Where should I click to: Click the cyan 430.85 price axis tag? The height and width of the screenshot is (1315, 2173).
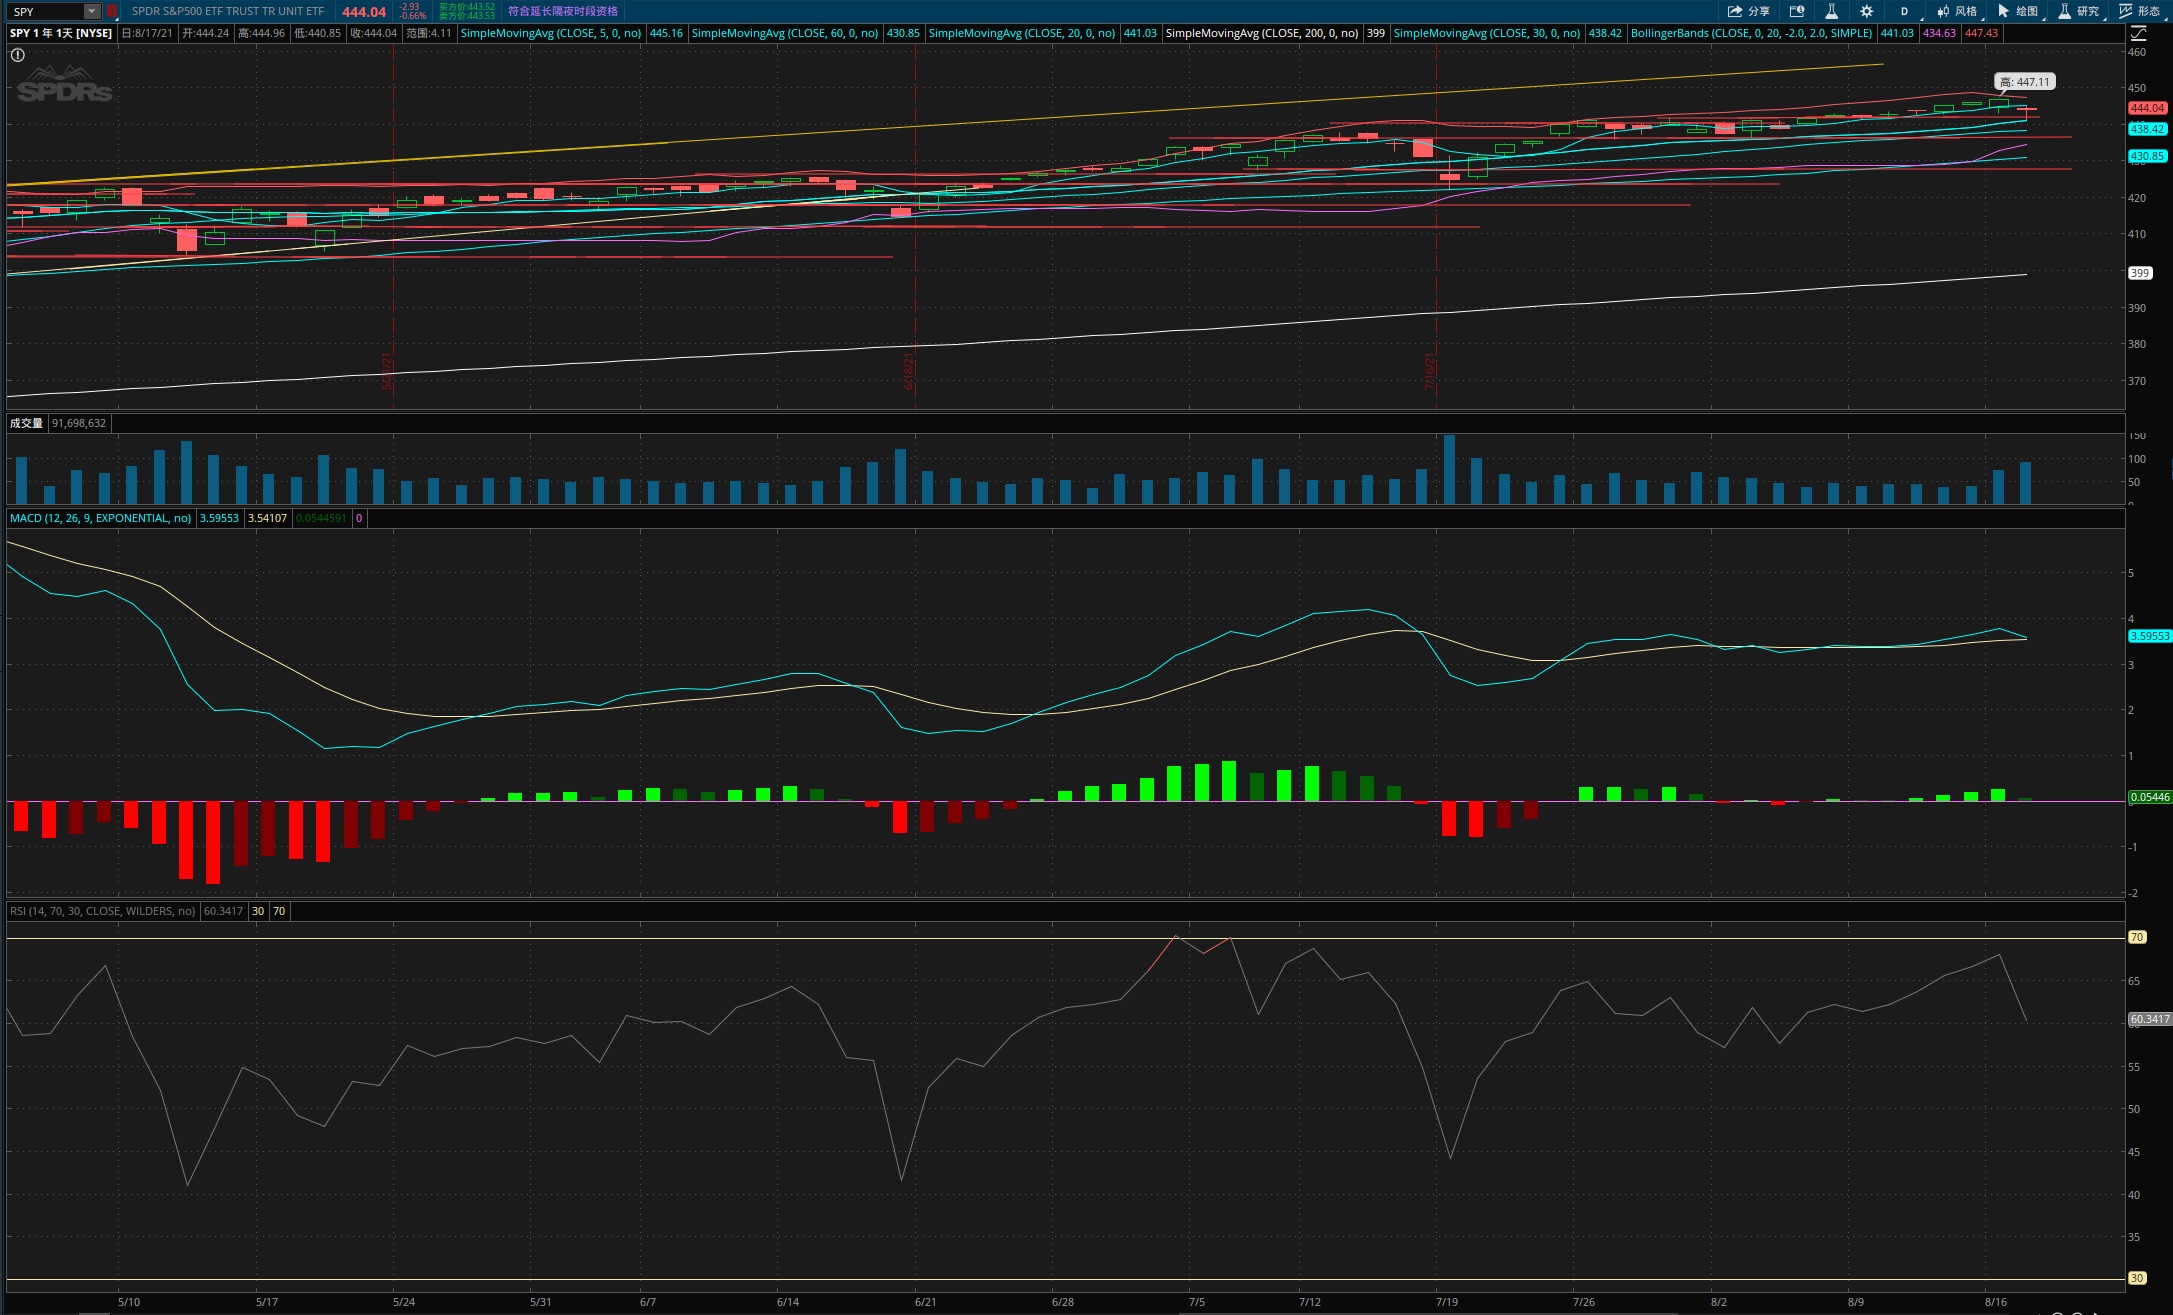[2147, 156]
